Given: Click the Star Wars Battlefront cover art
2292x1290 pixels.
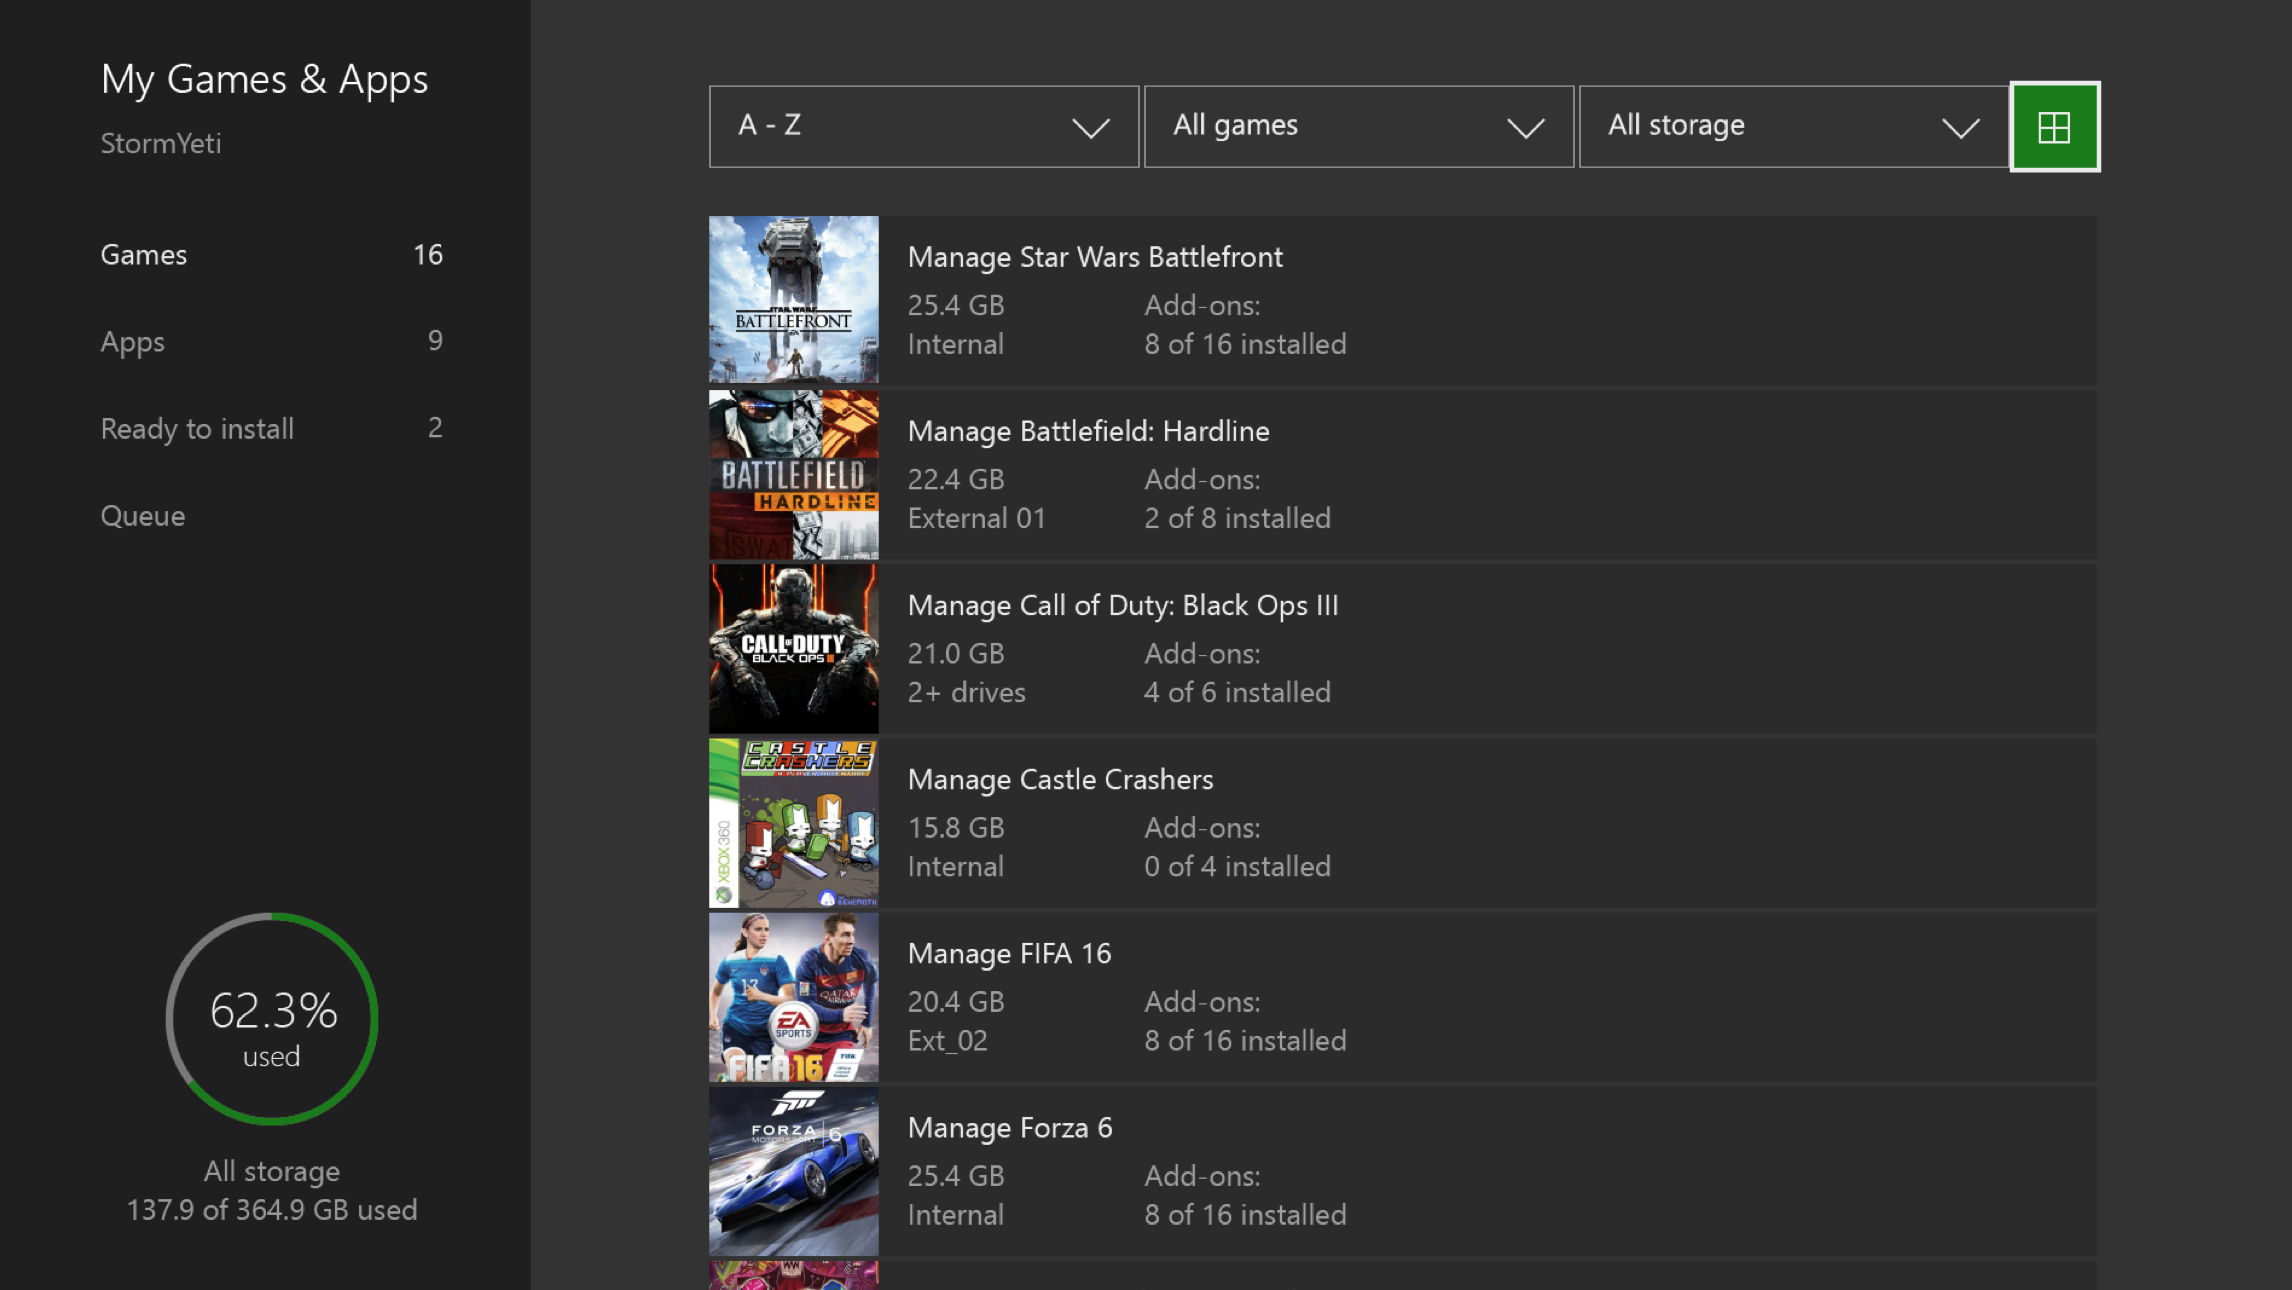Looking at the screenshot, I should click(x=794, y=299).
